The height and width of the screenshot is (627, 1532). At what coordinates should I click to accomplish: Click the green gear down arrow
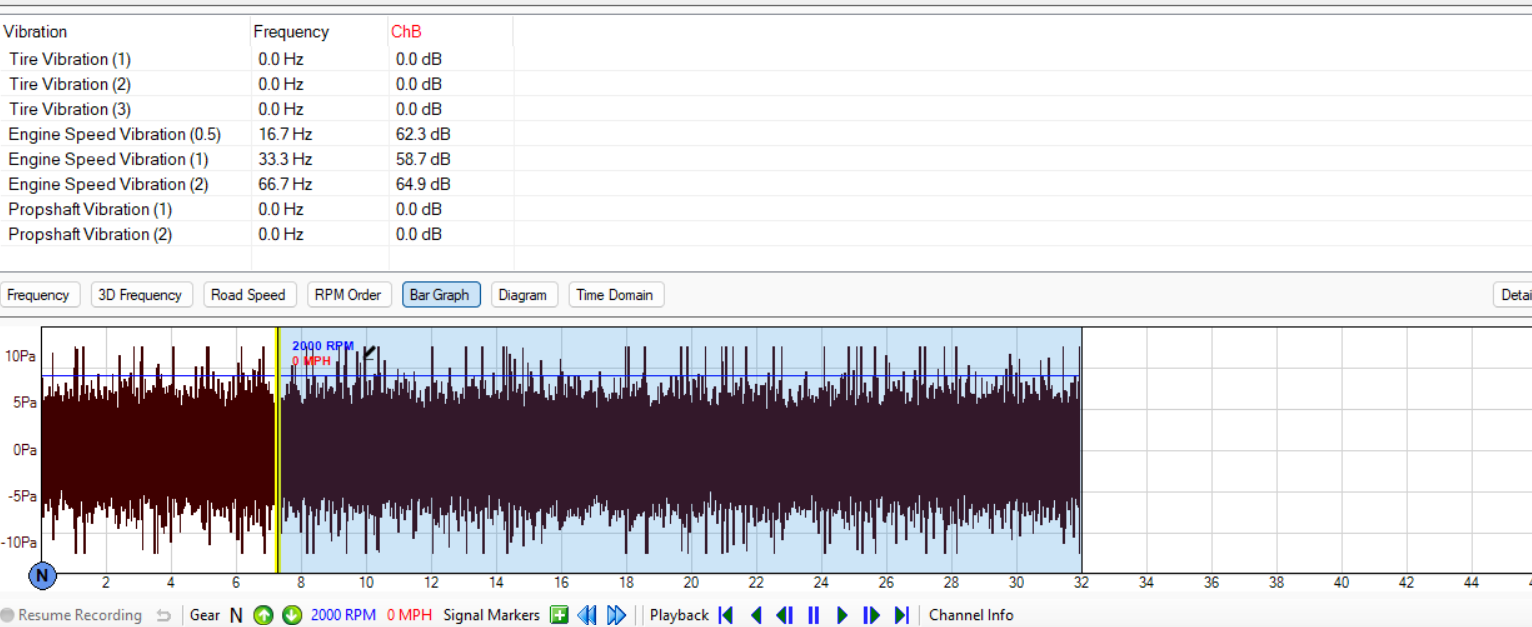[292, 615]
